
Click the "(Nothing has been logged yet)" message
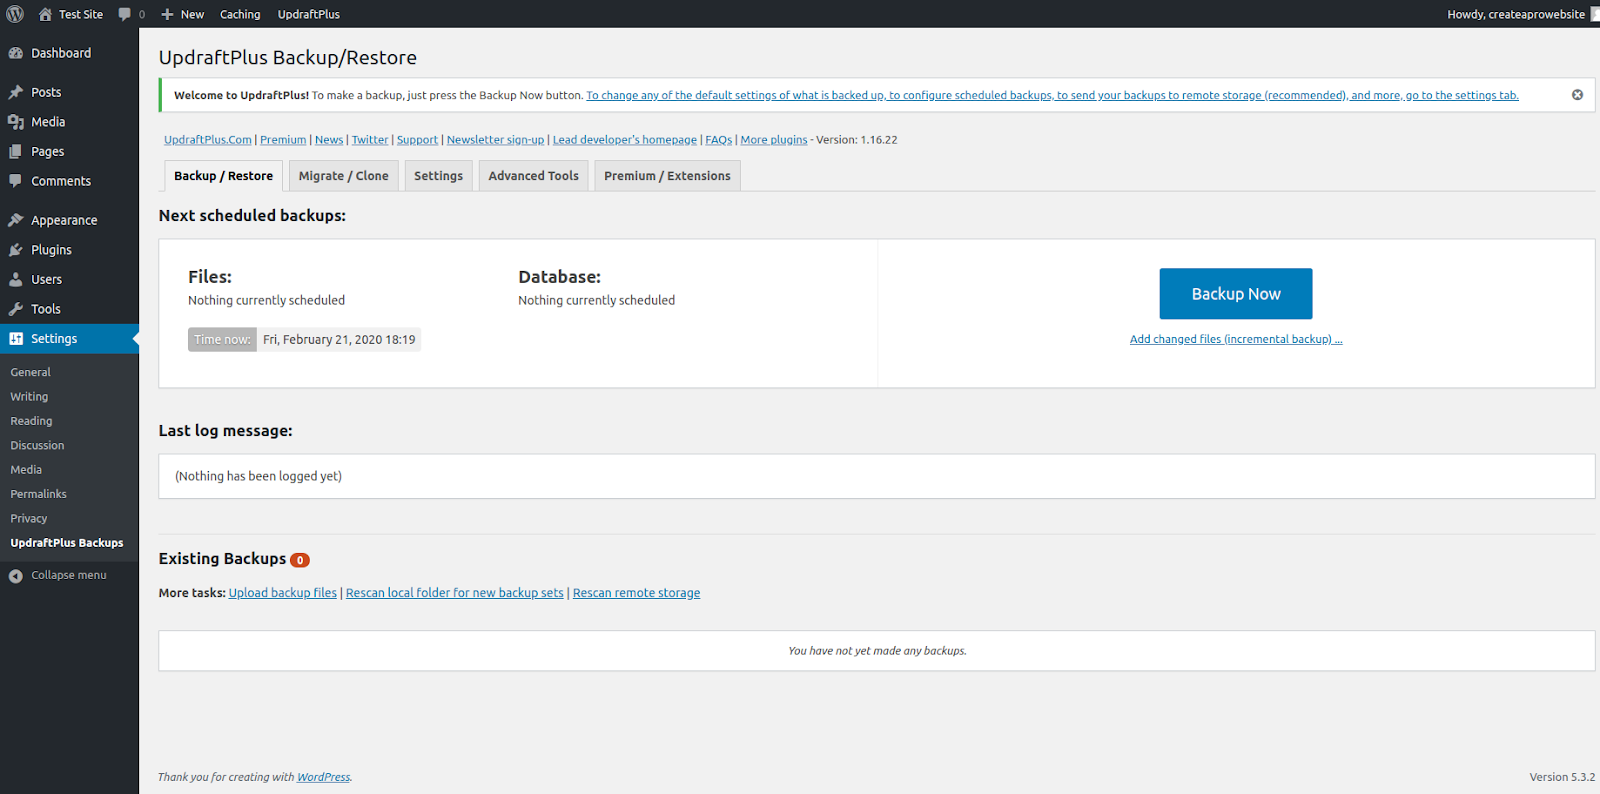coord(258,476)
